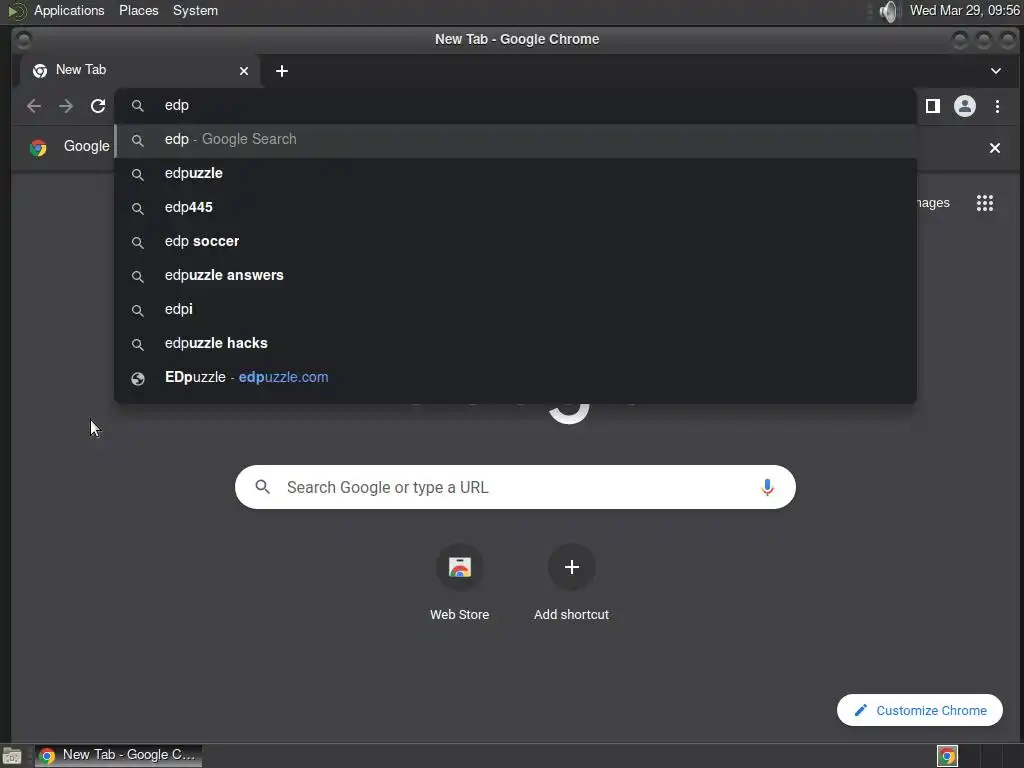Open the Places menu

pyautogui.click(x=138, y=10)
